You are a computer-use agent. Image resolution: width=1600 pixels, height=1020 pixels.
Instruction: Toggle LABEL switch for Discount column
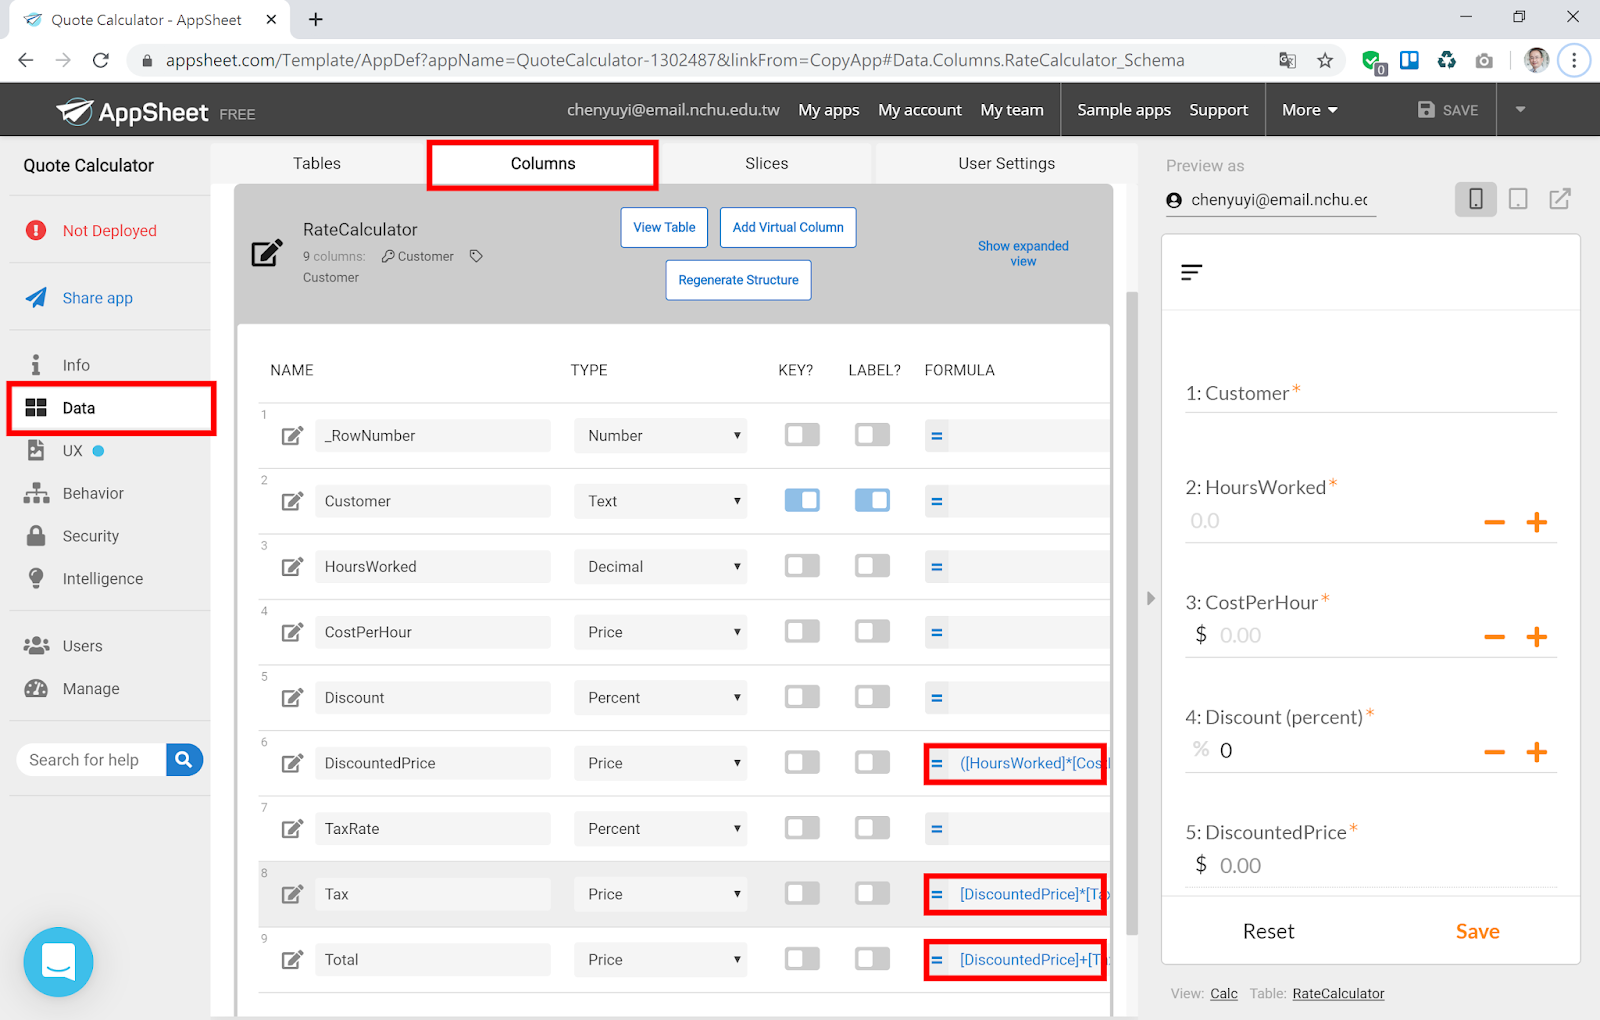coord(872,697)
